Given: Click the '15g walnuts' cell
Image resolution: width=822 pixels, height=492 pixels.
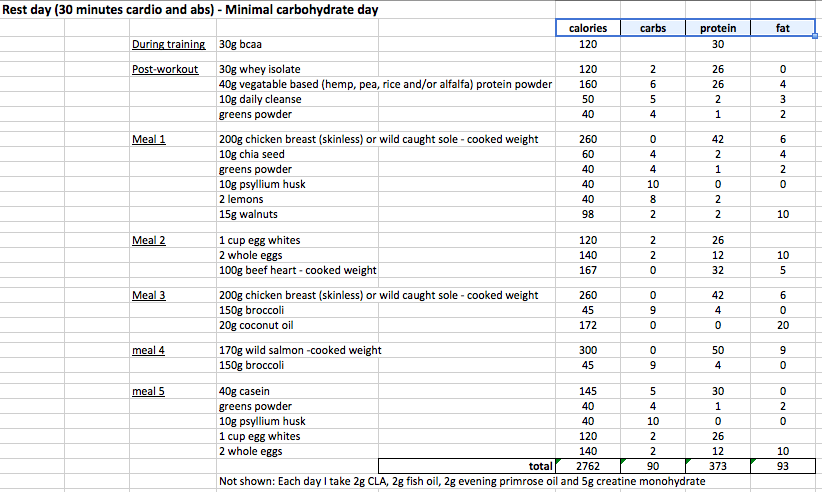Looking at the screenshot, I should click(297, 214).
